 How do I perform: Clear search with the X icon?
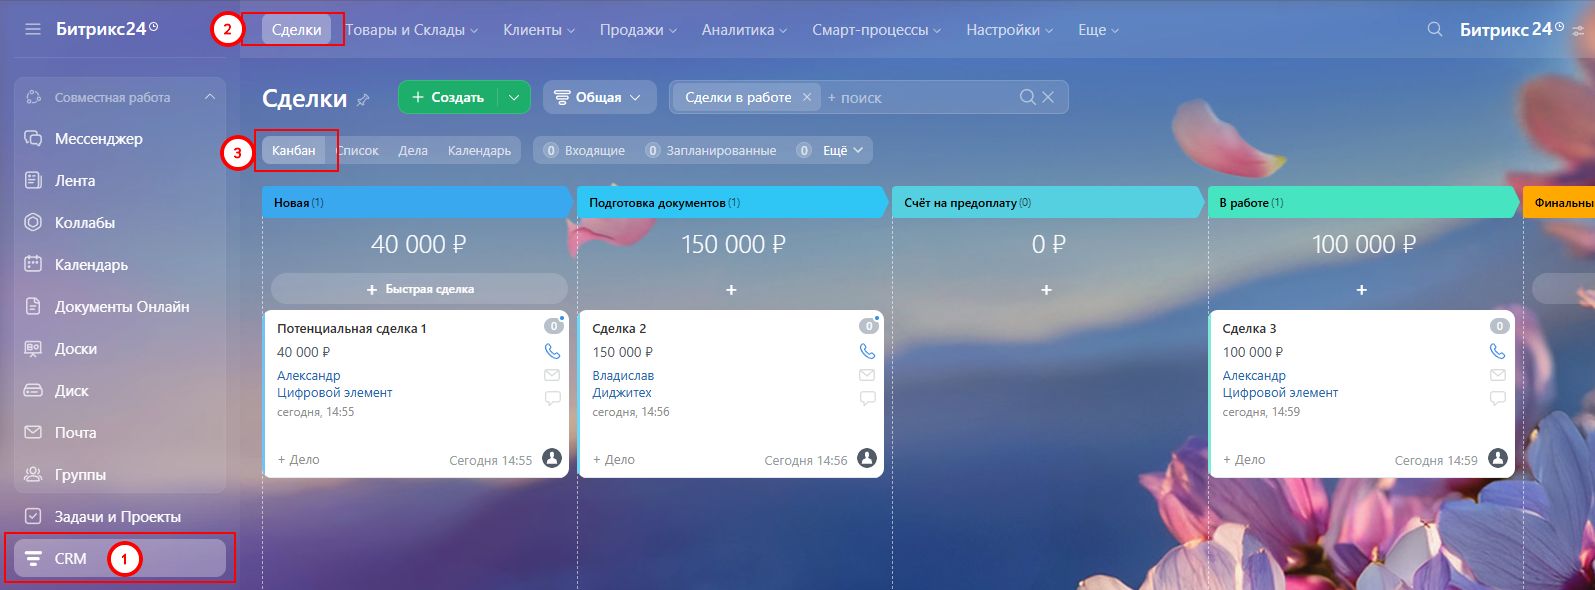(x=1048, y=97)
